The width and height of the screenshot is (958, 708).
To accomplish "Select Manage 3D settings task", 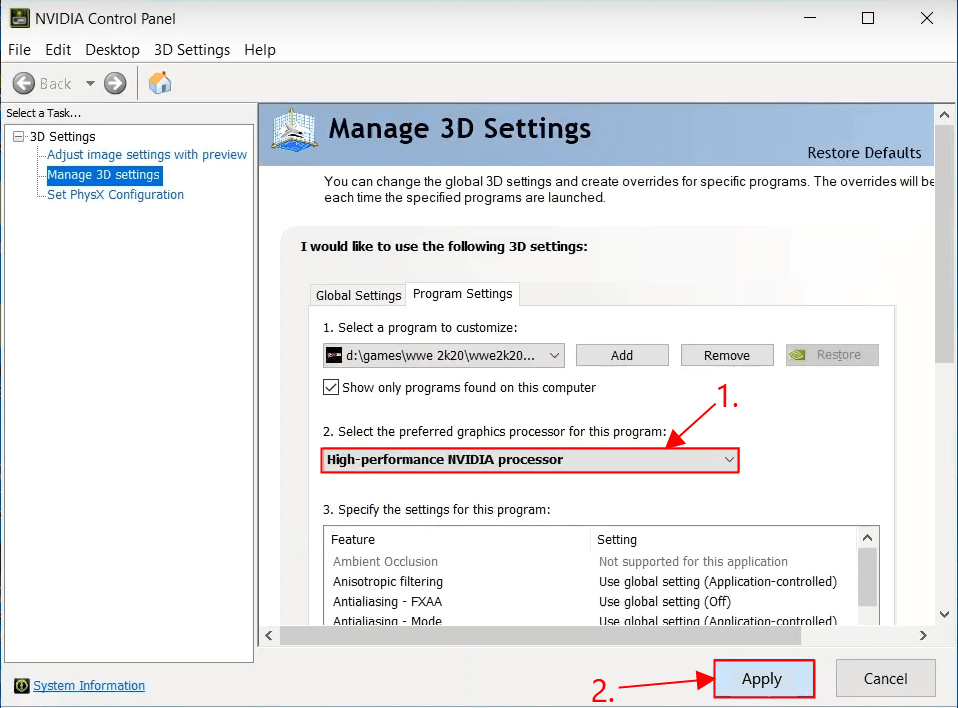I will 104,175.
